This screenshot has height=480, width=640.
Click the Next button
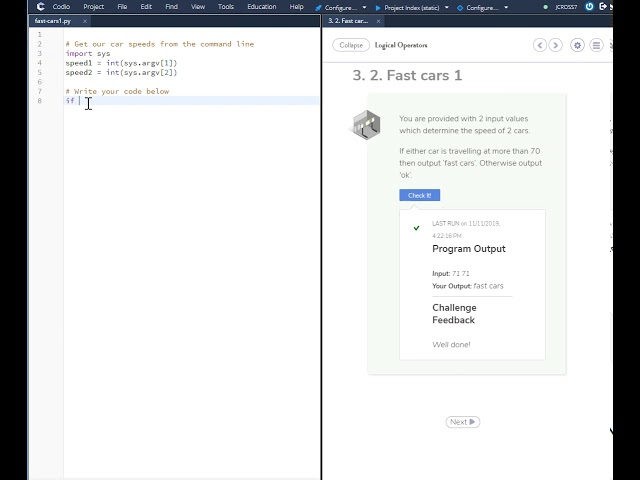[462, 422]
